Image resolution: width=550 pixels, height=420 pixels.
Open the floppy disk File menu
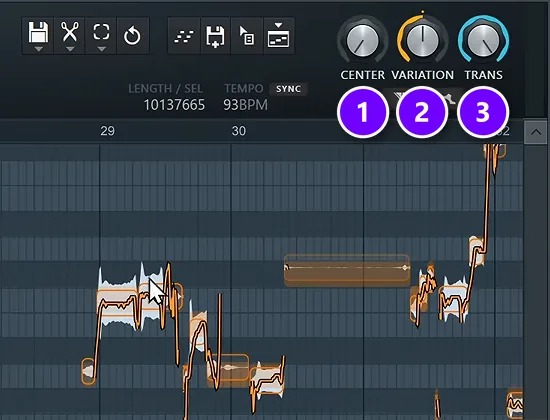click(38, 36)
